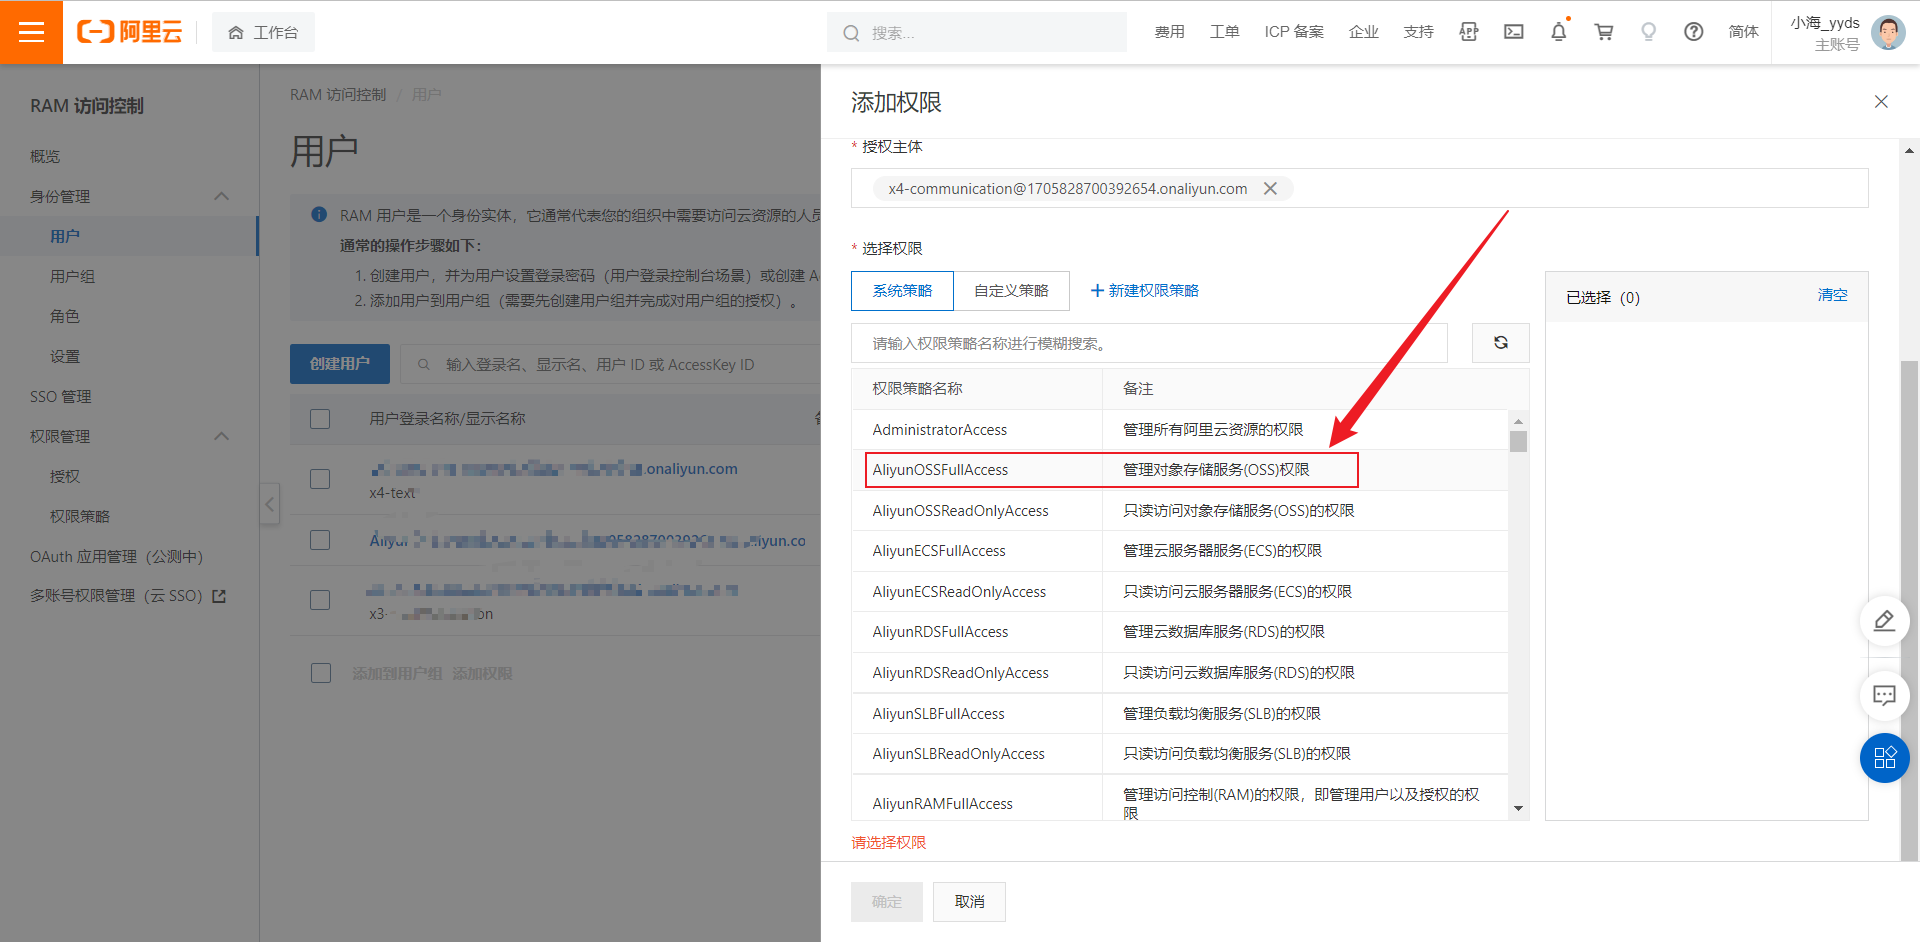Viewport: 1920px width, 942px height.
Task: Open the notification bell
Action: 1559,32
